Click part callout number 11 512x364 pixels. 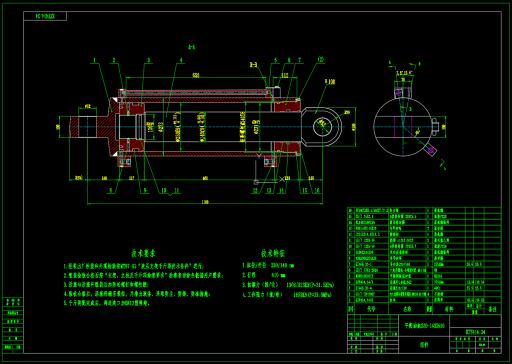tap(177, 191)
